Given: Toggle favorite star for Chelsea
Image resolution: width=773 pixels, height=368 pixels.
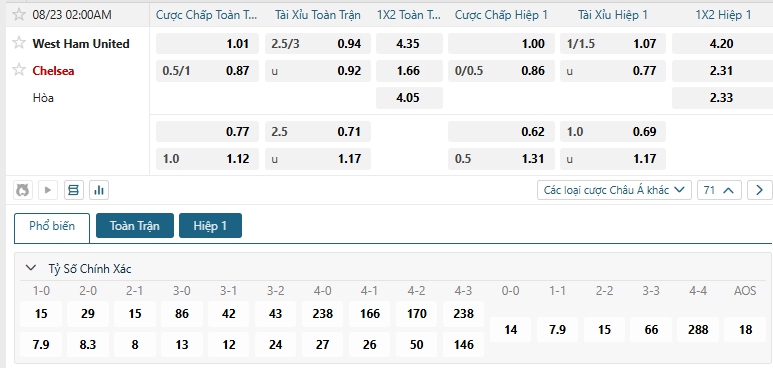Looking at the screenshot, I should click(19, 70).
